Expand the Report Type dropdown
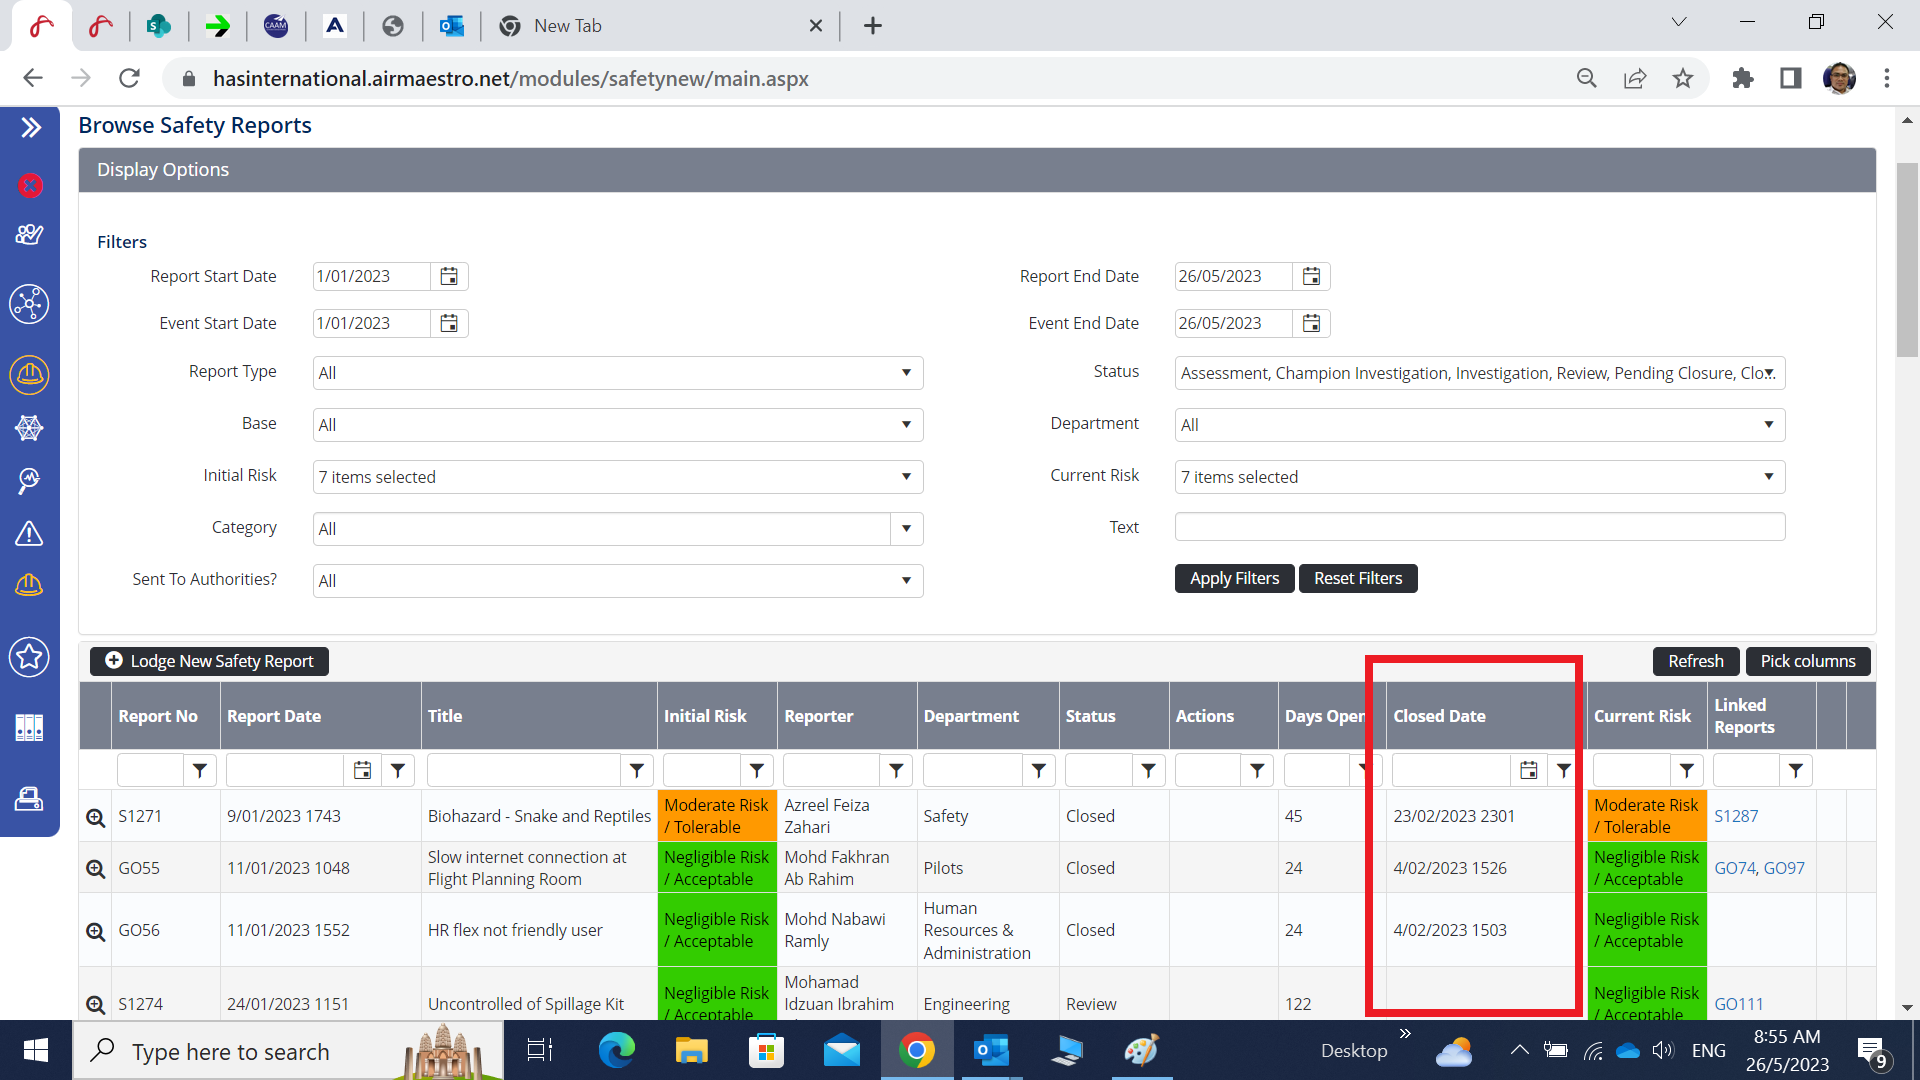This screenshot has width=1920, height=1080. 617,373
